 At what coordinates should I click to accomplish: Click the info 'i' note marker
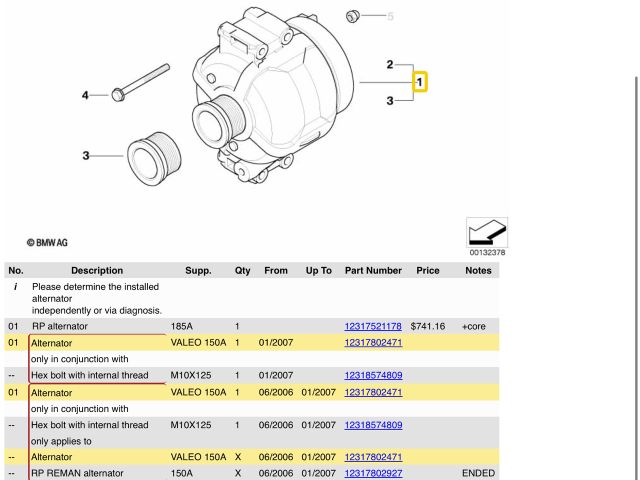(15, 287)
